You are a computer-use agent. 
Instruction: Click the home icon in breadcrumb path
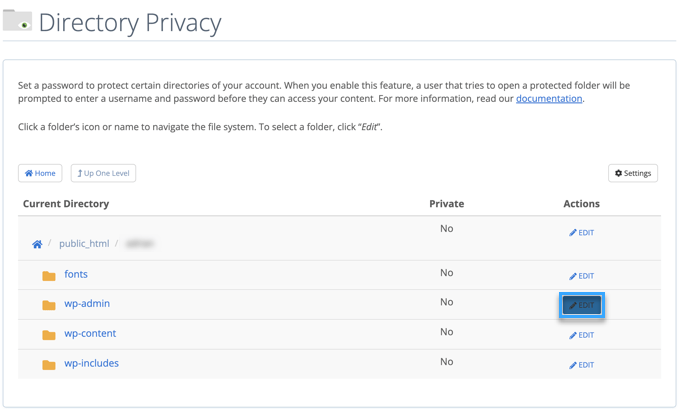tap(37, 244)
